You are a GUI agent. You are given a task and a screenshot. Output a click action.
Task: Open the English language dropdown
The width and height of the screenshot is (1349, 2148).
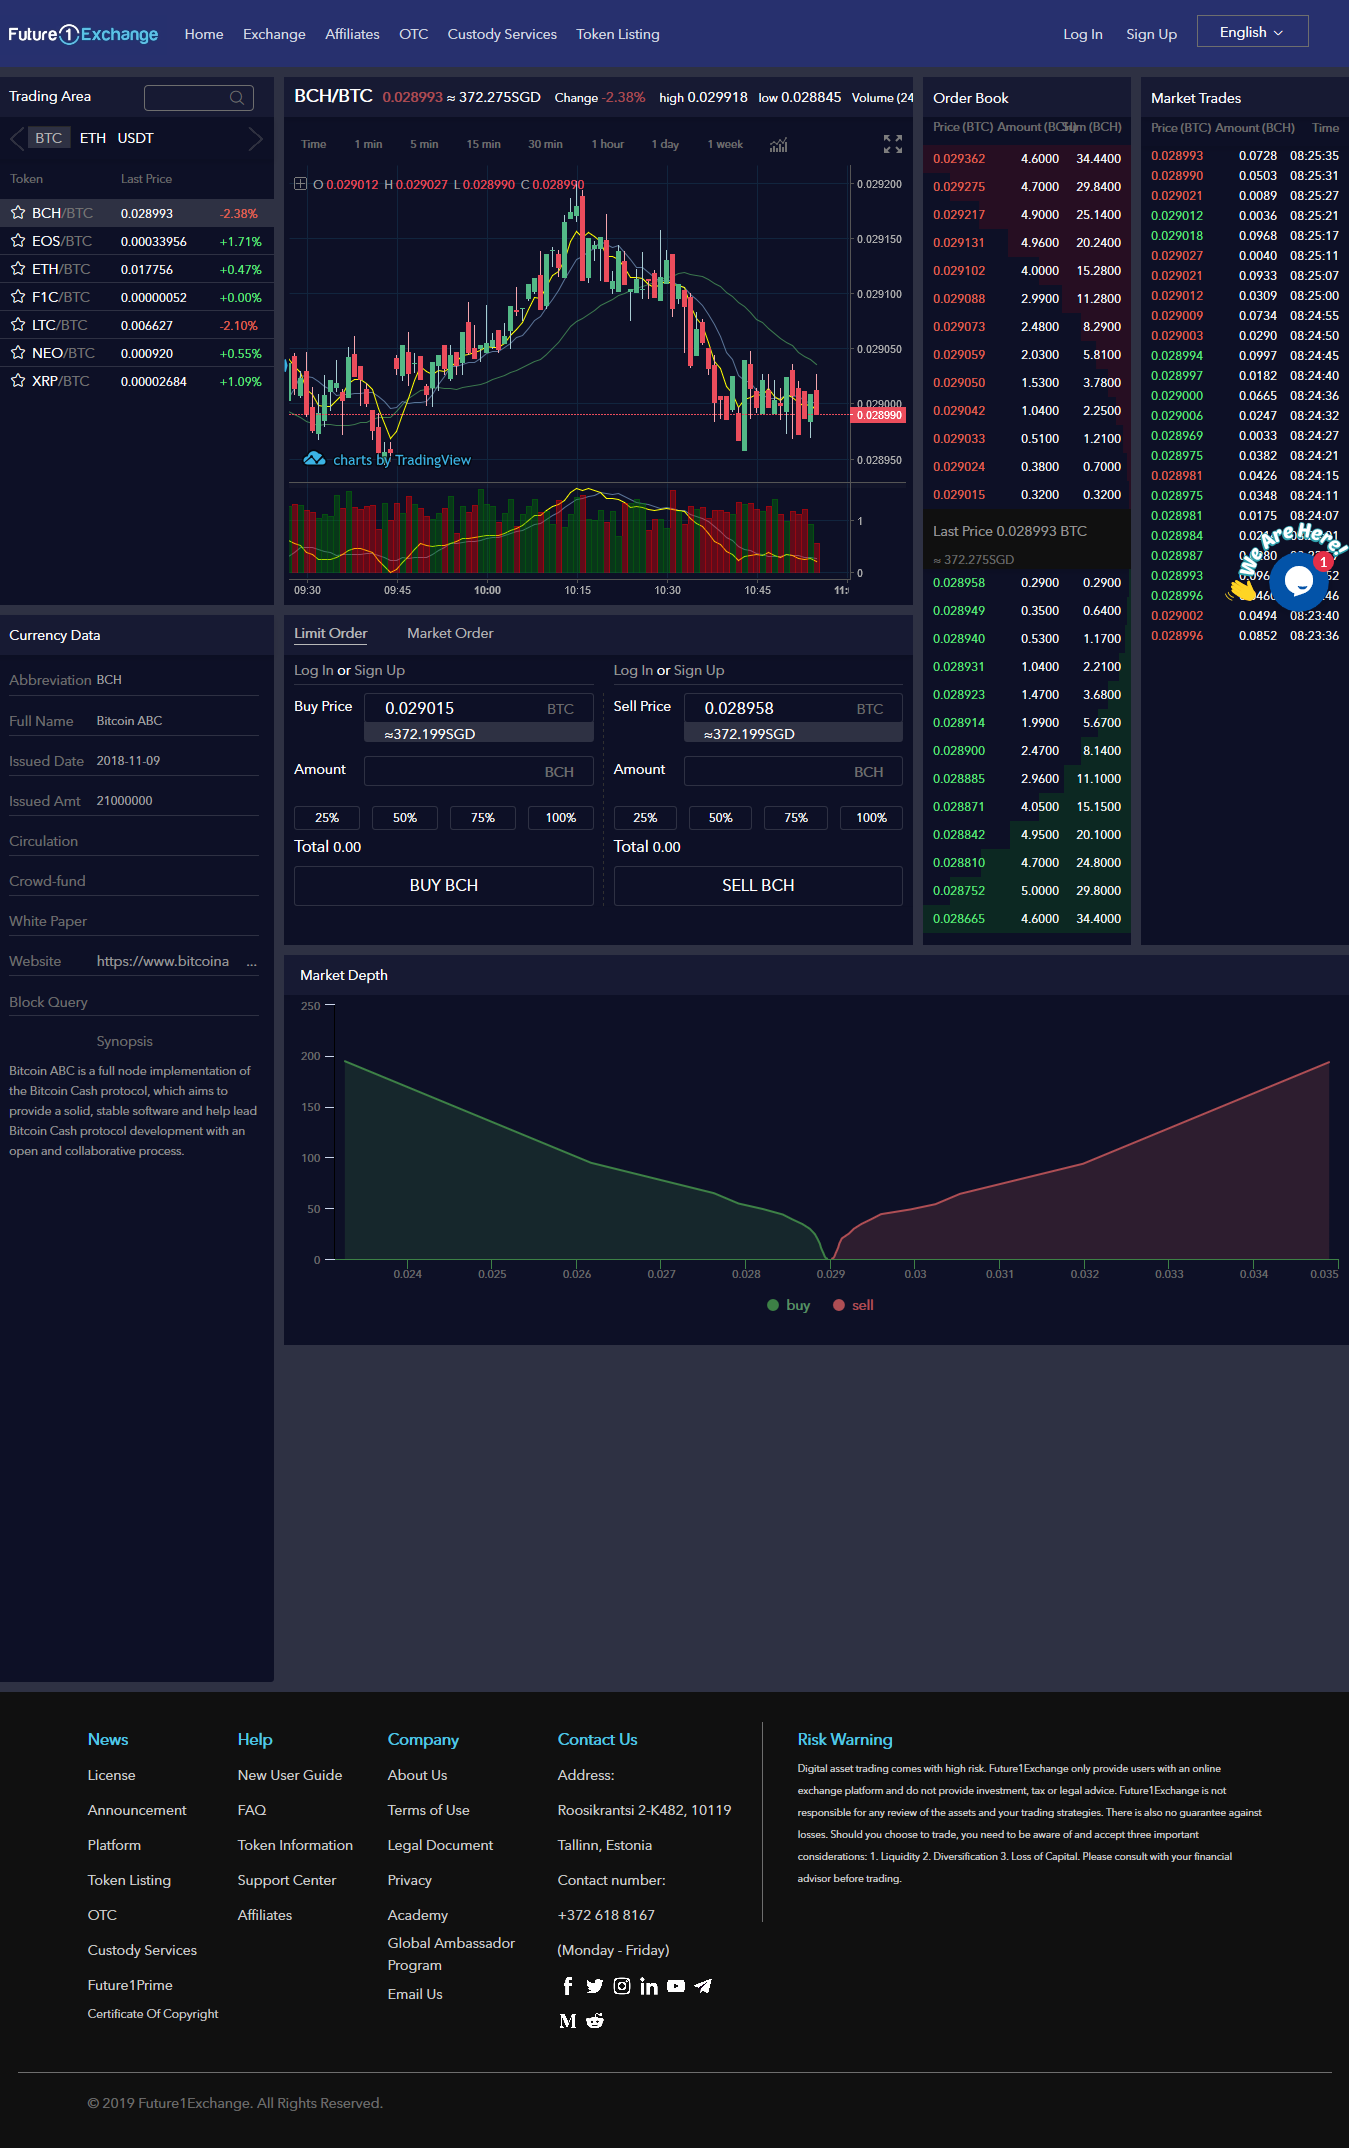coord(1252,32)
